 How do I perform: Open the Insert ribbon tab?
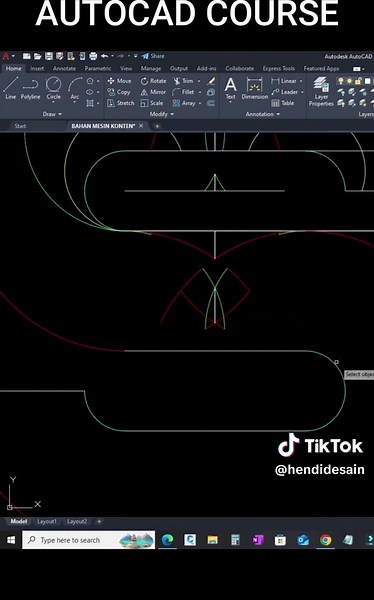pyautogui.click(x=37, y=68)
